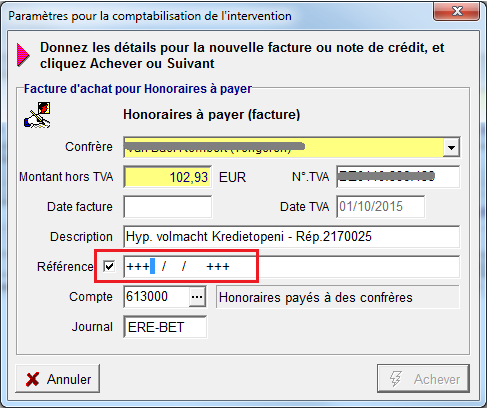Click the Achever button
The width and height of the screenshot is (488, 409).
click(x=423, y=379)
